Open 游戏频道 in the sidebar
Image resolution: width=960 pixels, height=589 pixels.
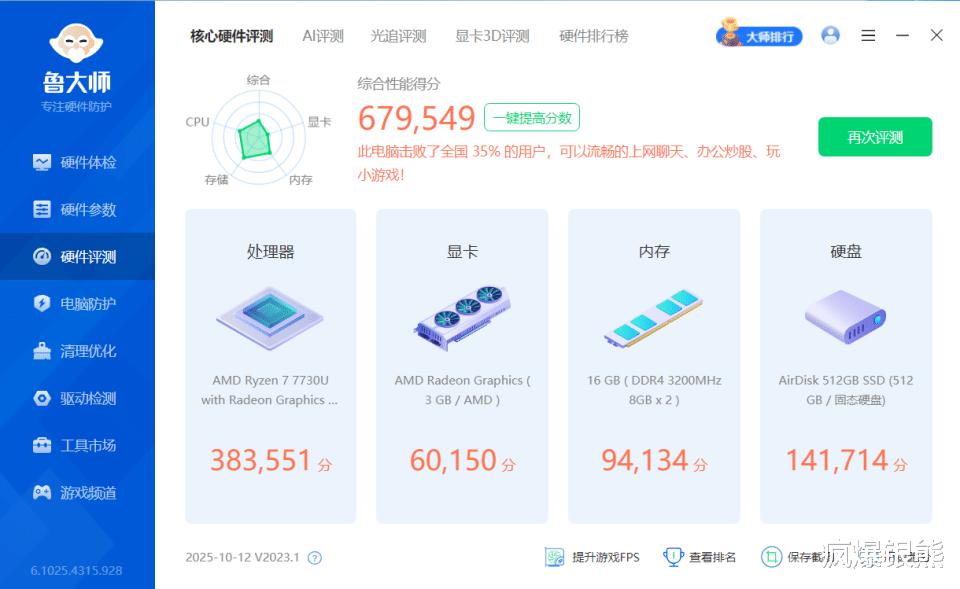pos(77,492)
